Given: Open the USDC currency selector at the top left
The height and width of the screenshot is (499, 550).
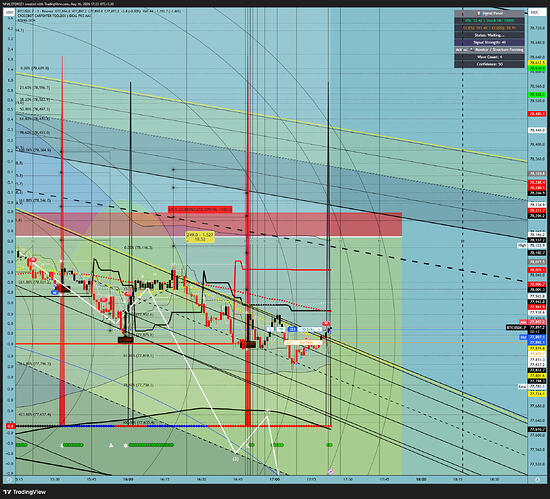Looking at the screenshot, I should [9, 12].
